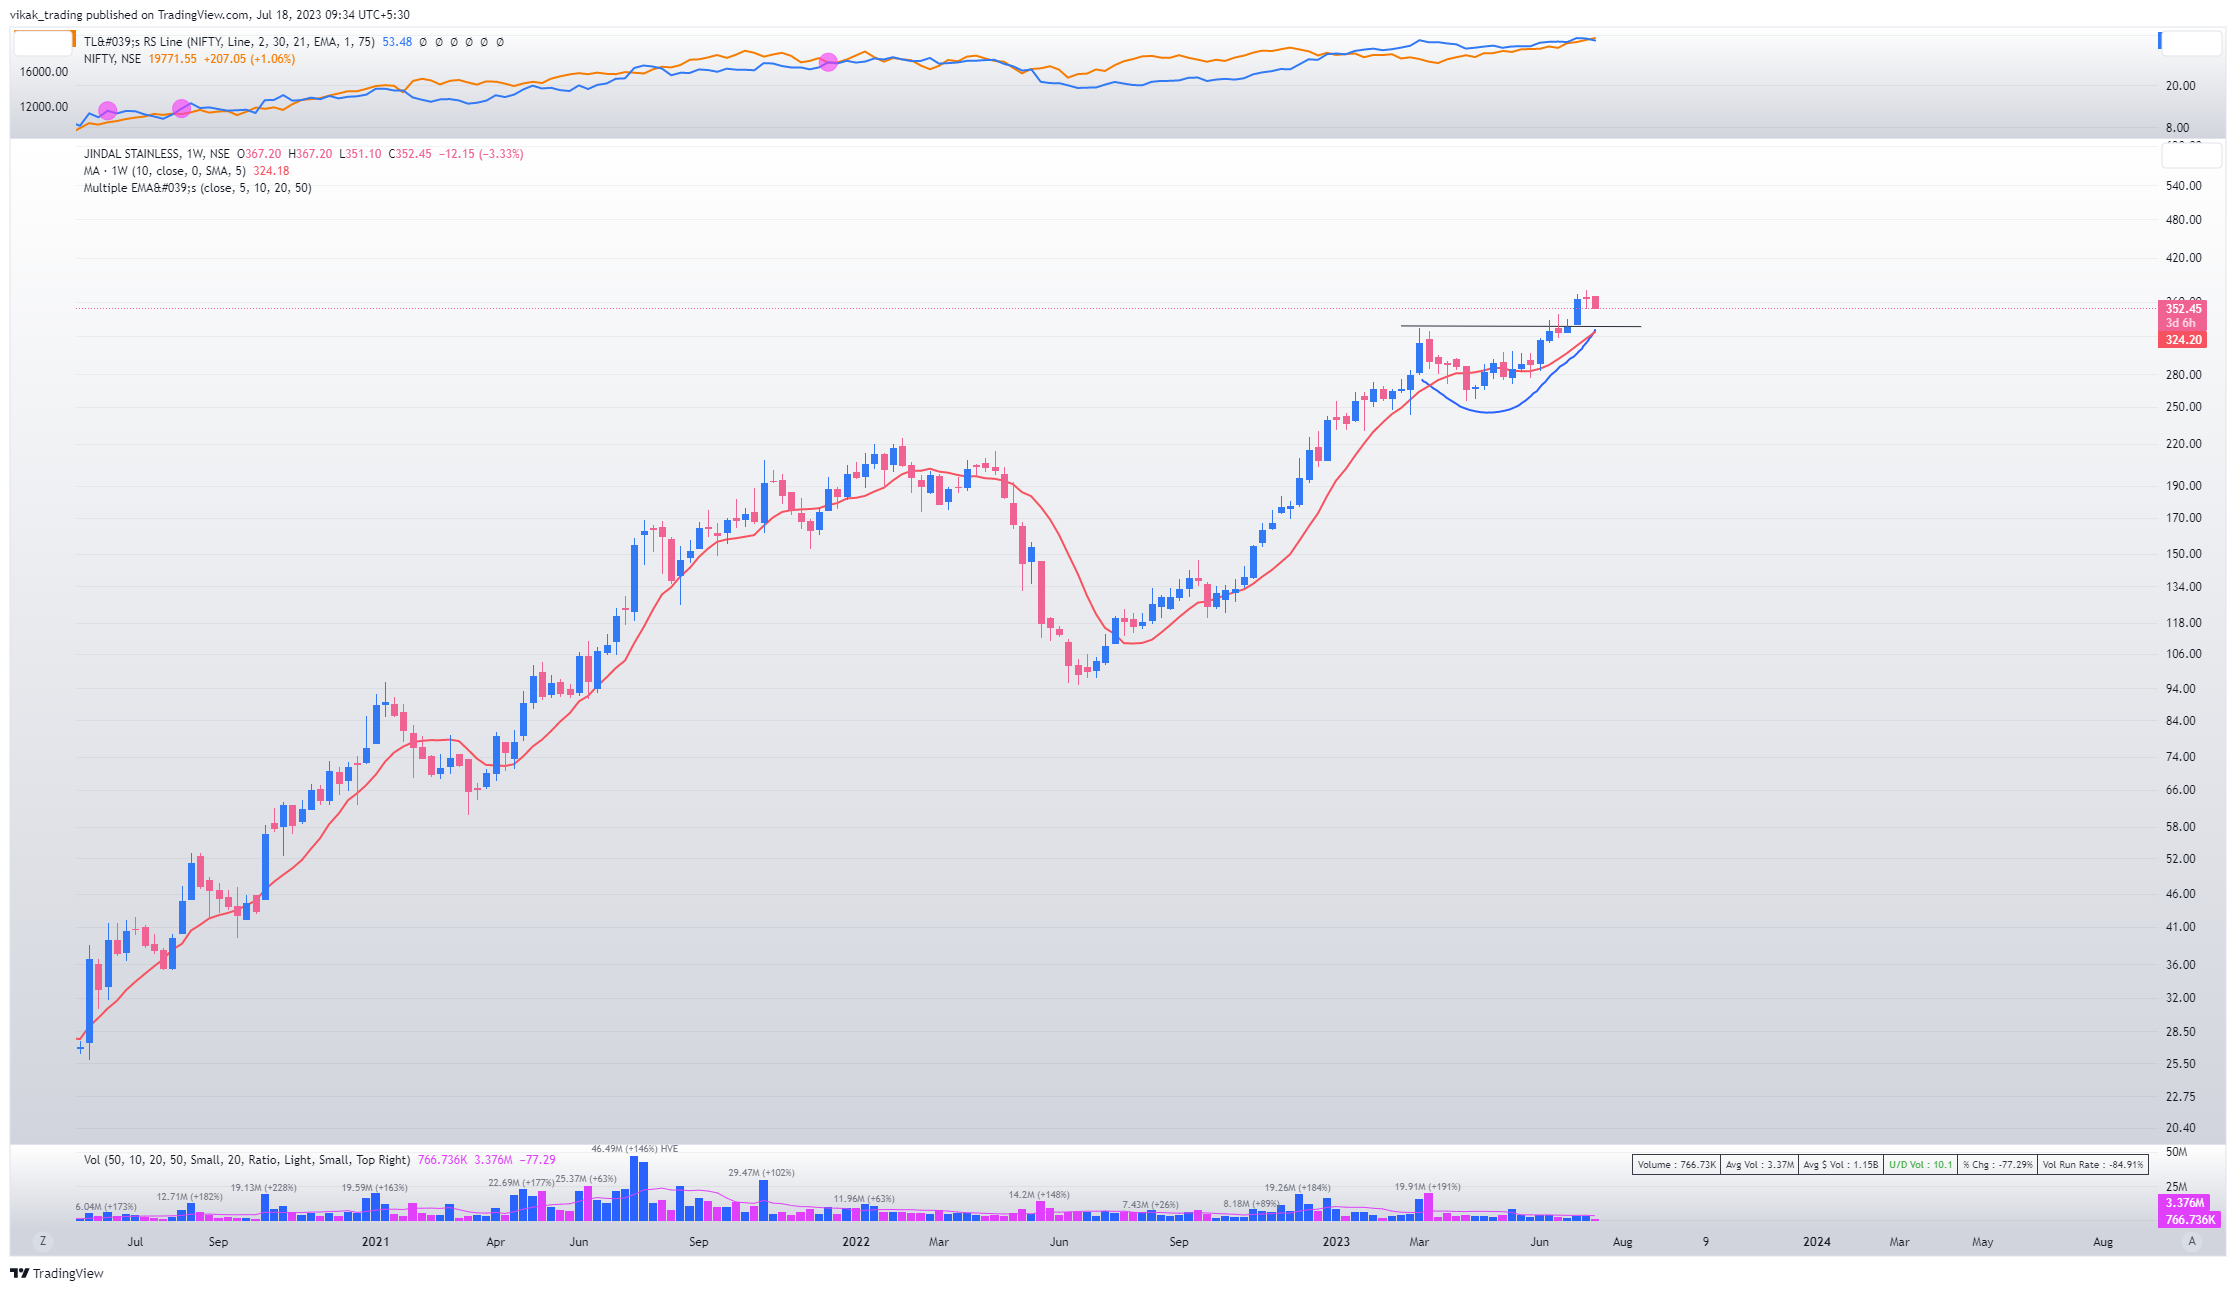Click the Avg Vol : 3.37M table cell

pos(1760,1165)
